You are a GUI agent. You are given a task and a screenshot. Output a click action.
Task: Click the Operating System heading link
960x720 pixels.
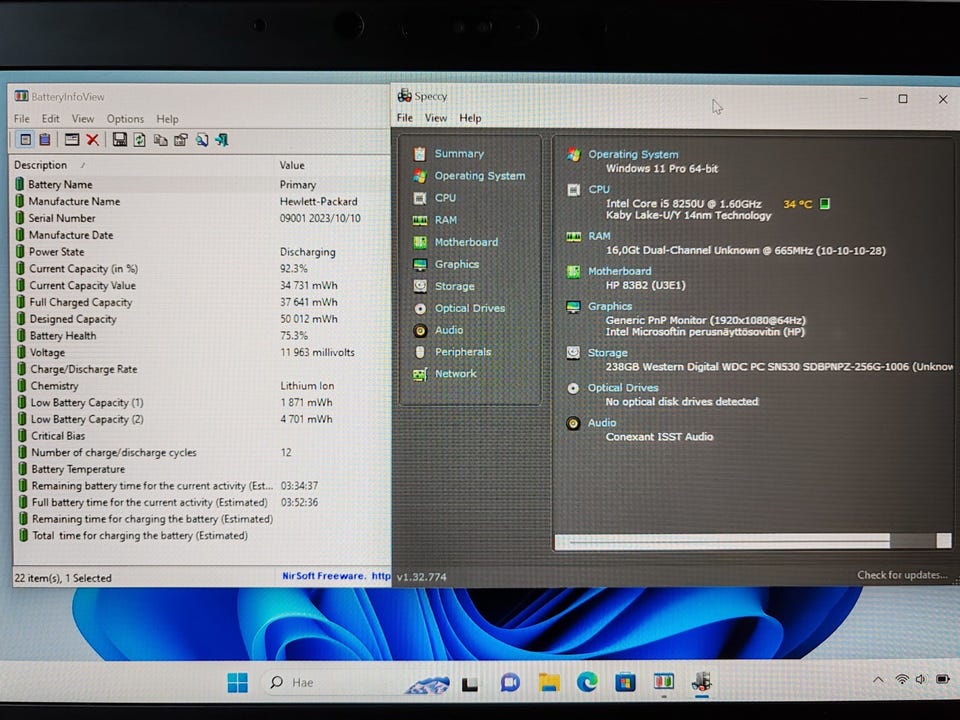[x=632, y=154]
